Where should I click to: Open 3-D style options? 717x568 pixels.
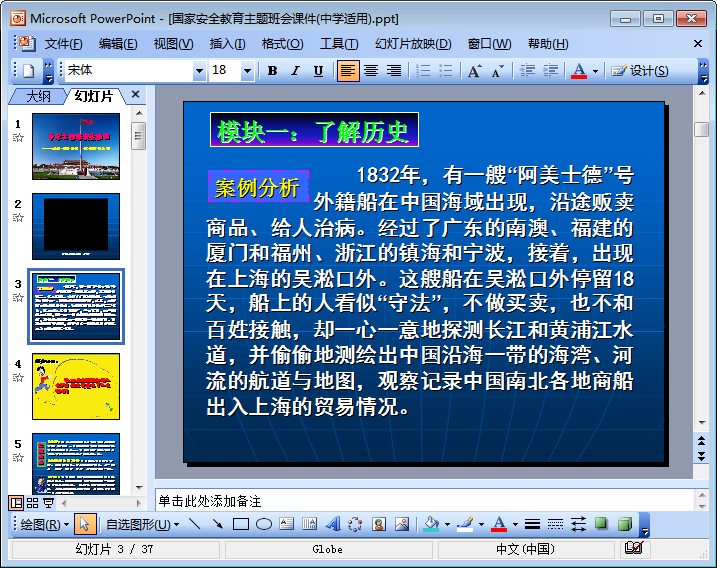point(624,524)
